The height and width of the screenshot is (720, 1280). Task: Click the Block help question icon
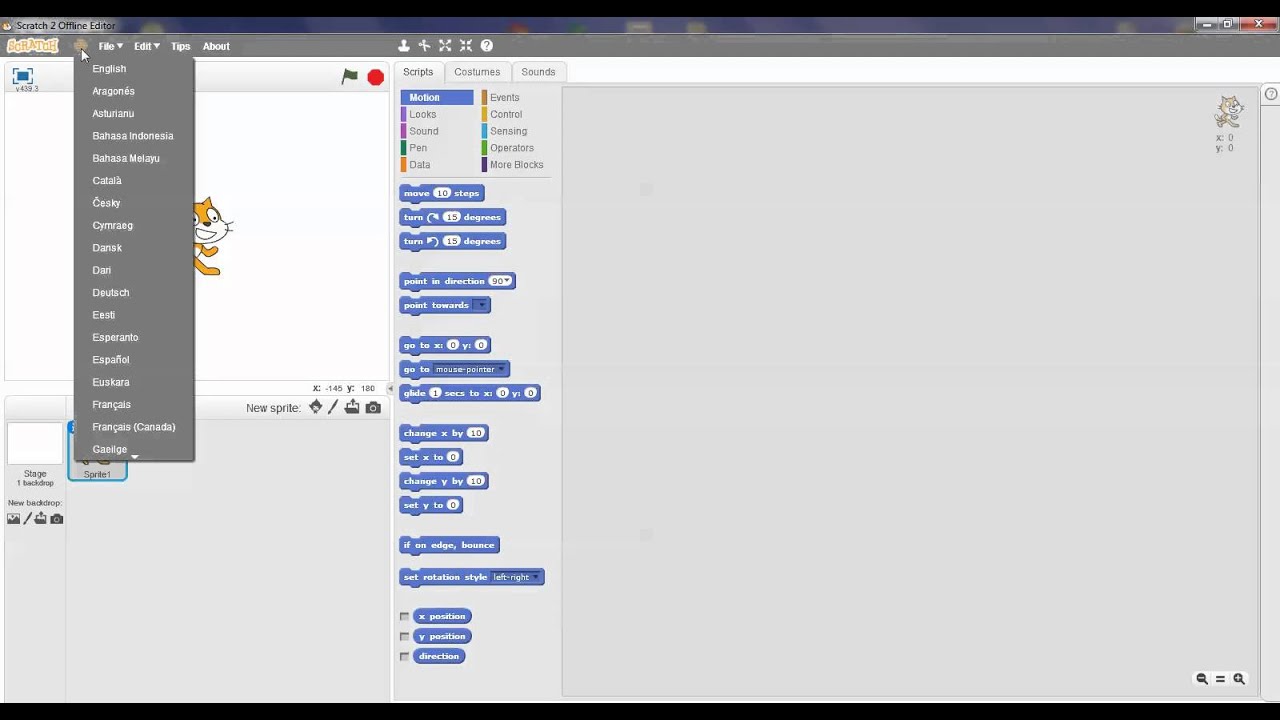coord(487,45)
